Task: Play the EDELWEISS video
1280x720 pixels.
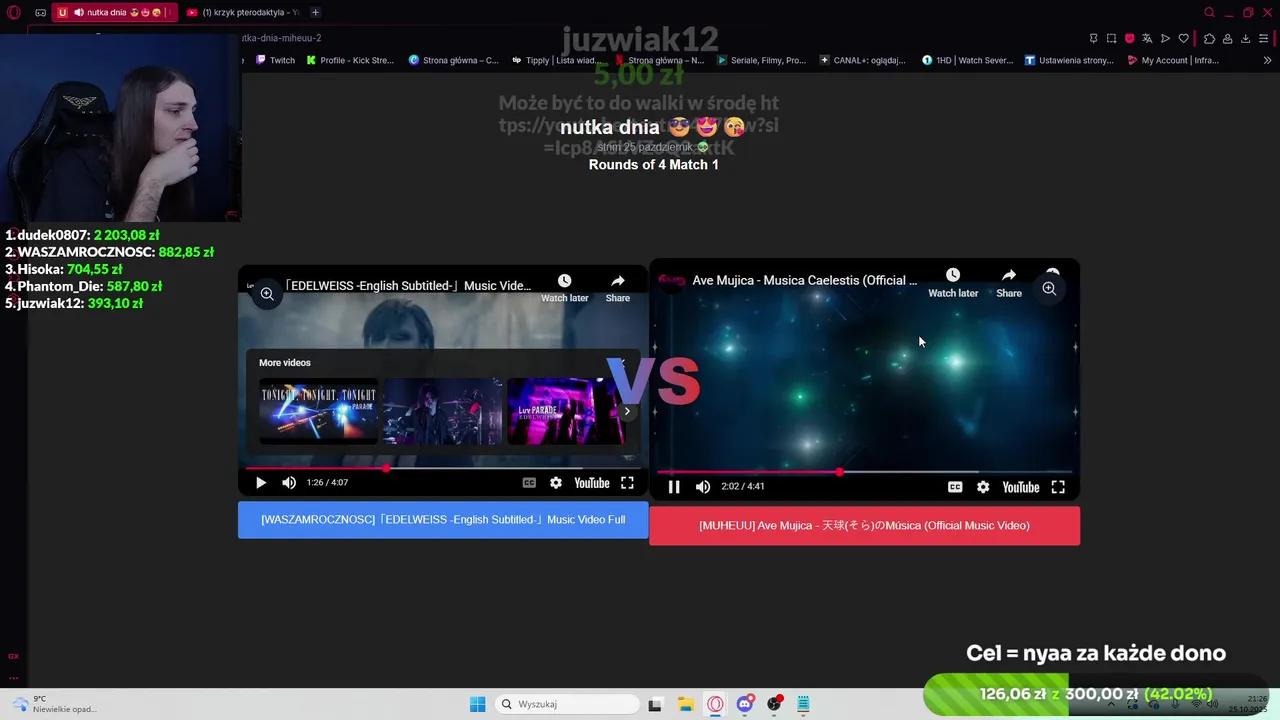Action: pyautogui.click(x=260, y=483)
